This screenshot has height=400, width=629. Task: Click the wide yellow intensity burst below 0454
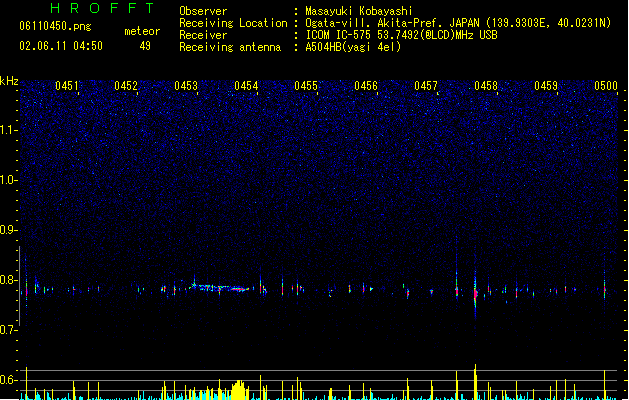(239, 390)
